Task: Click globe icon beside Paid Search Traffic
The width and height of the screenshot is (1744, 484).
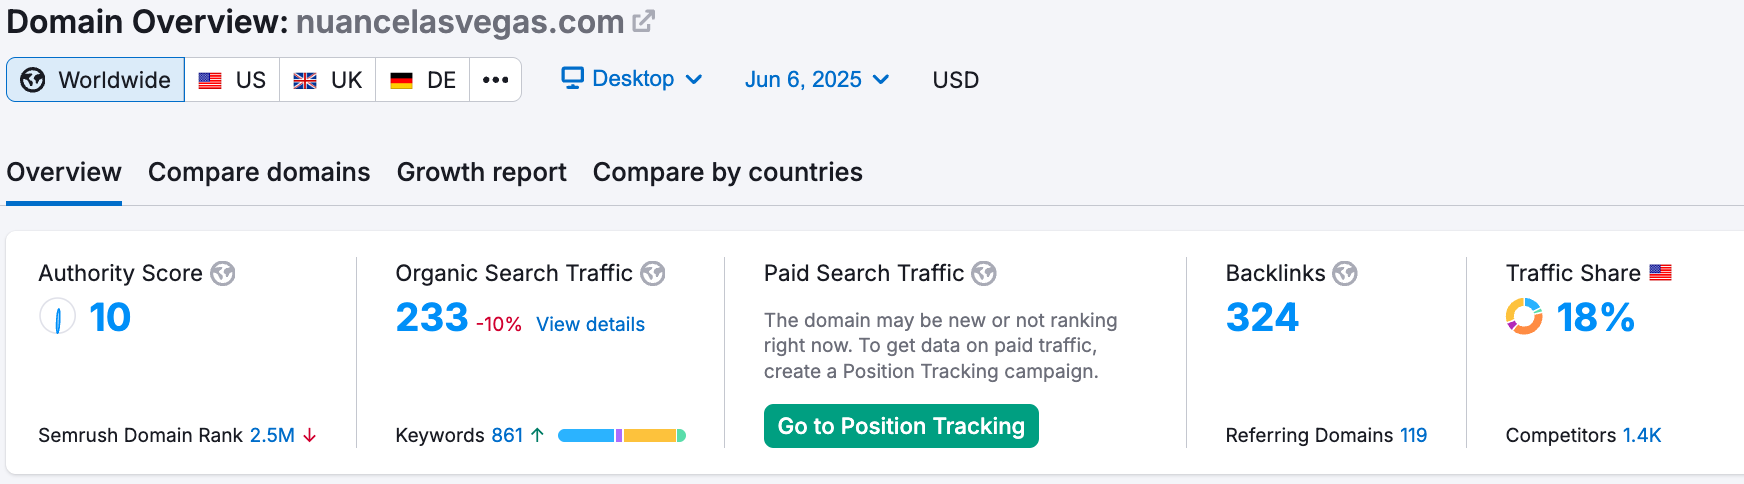Action: point(984,273)
